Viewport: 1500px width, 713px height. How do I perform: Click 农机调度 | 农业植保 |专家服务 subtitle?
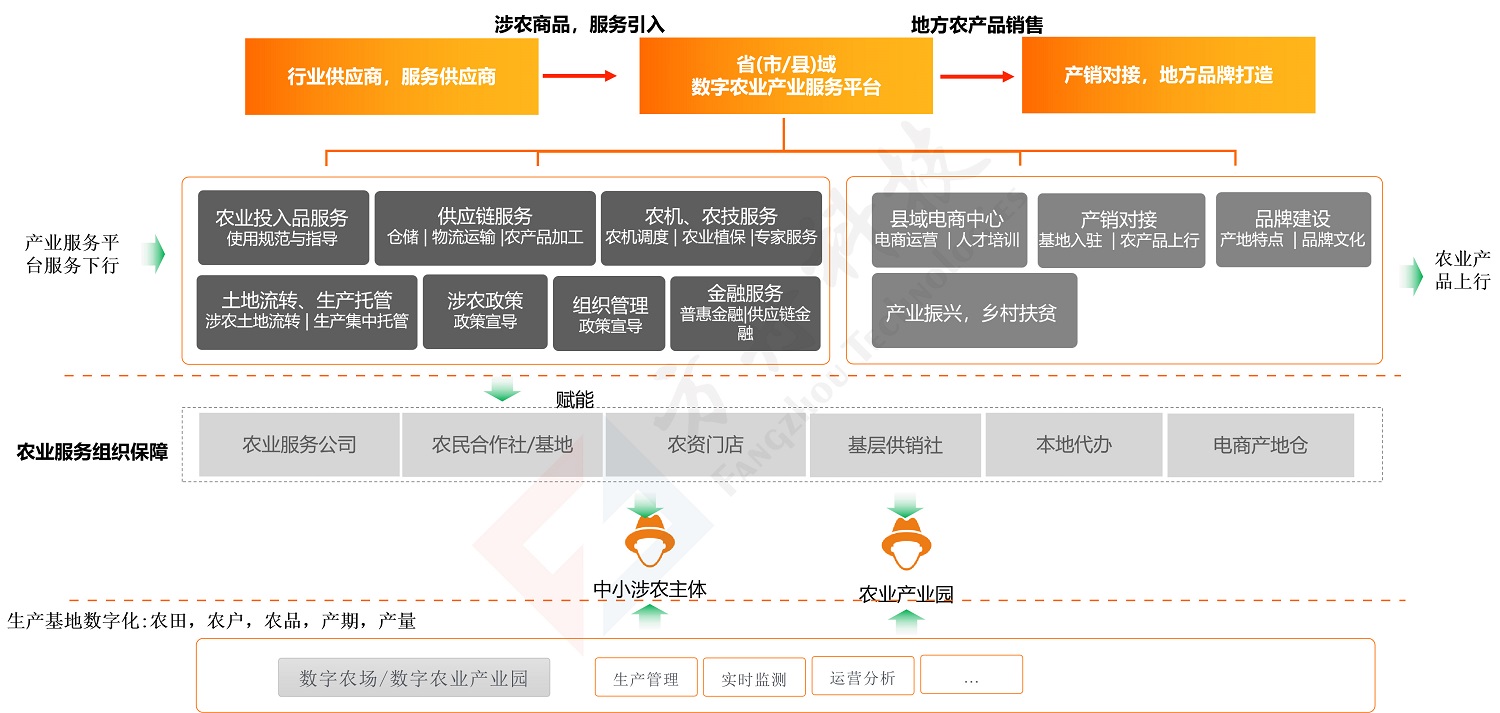(711, 238)
